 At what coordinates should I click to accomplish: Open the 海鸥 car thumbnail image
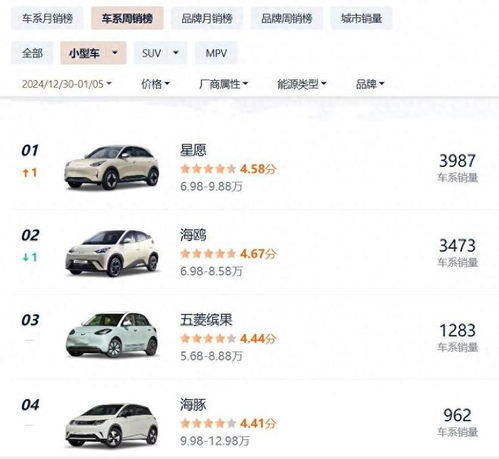click(x=112, y=253)
